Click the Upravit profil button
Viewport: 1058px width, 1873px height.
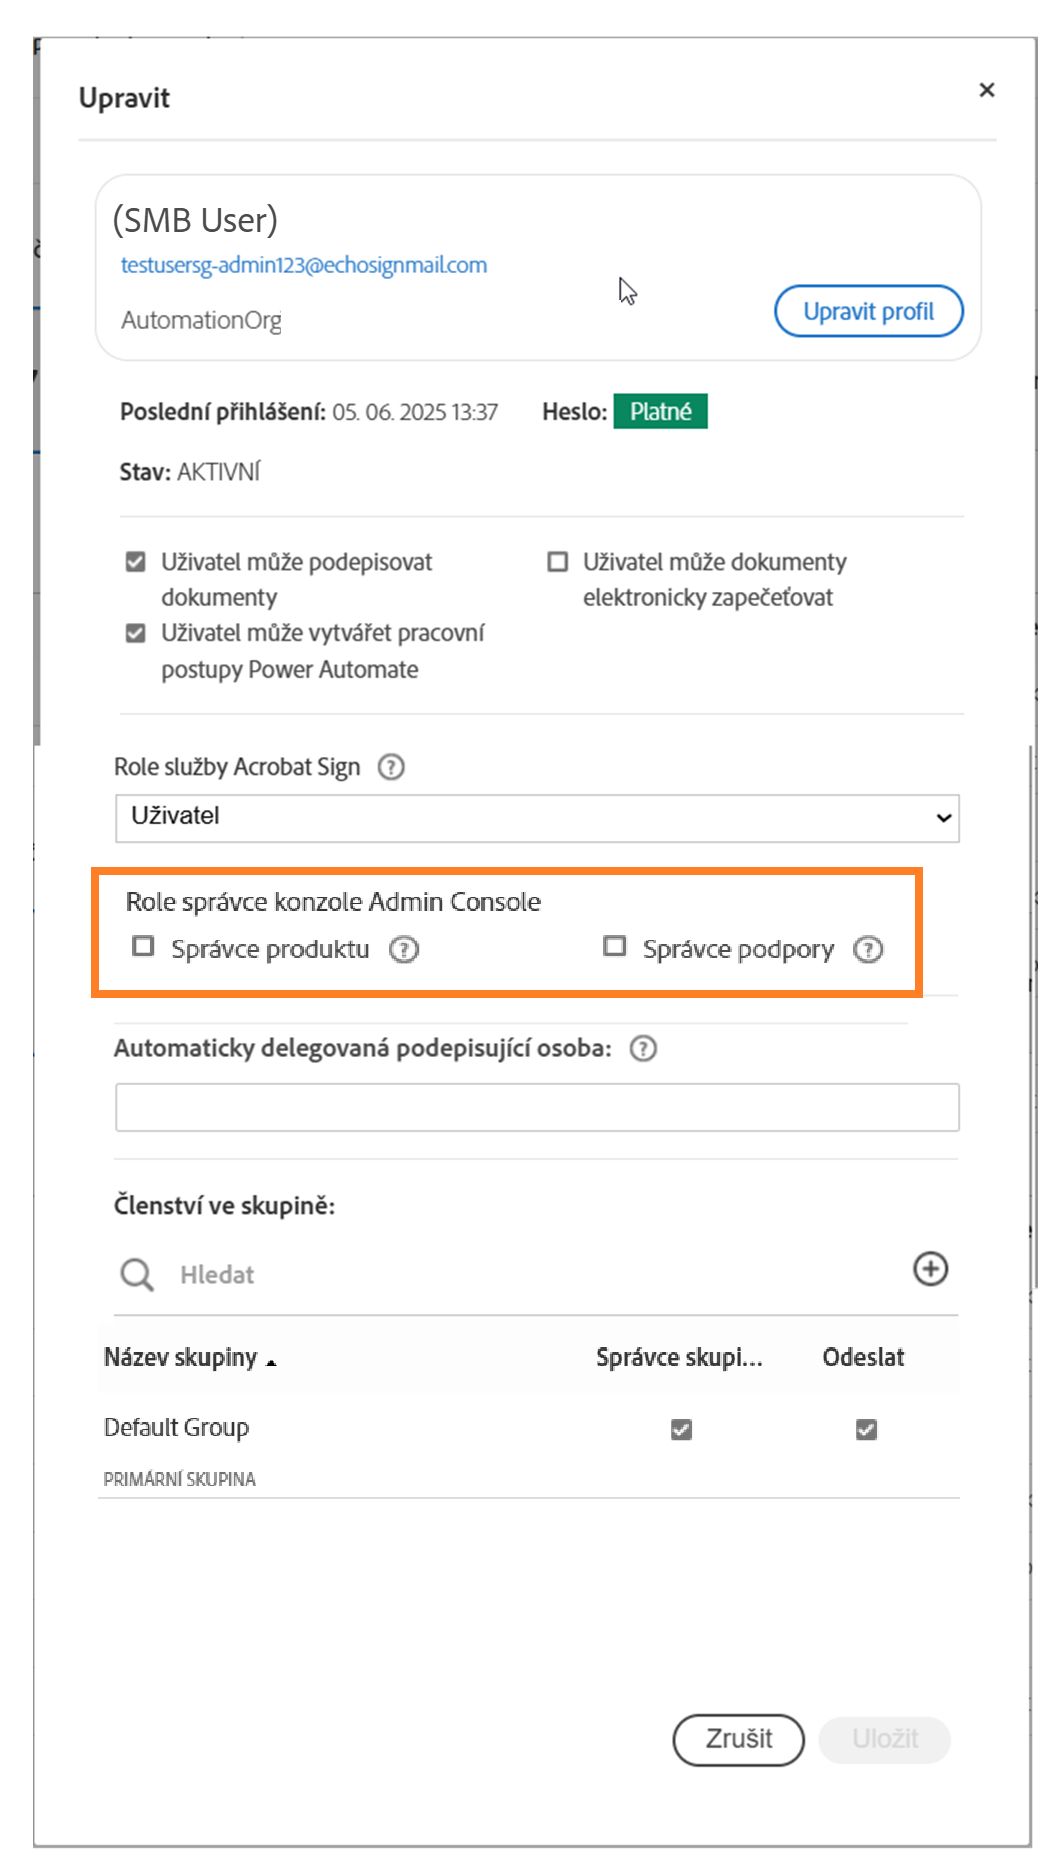click(x=868, y=311)
